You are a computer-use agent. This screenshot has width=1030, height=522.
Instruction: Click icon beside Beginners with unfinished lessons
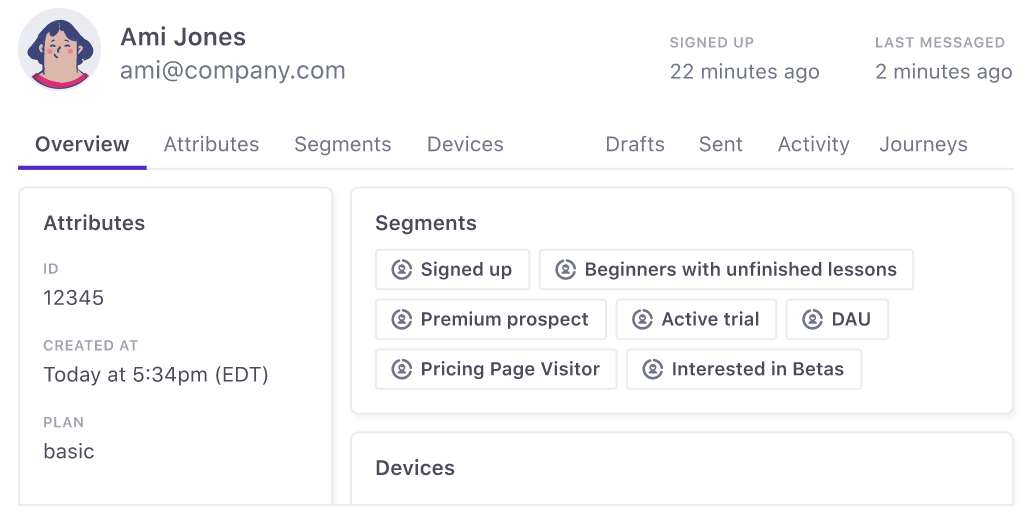[x=565, y=270]
